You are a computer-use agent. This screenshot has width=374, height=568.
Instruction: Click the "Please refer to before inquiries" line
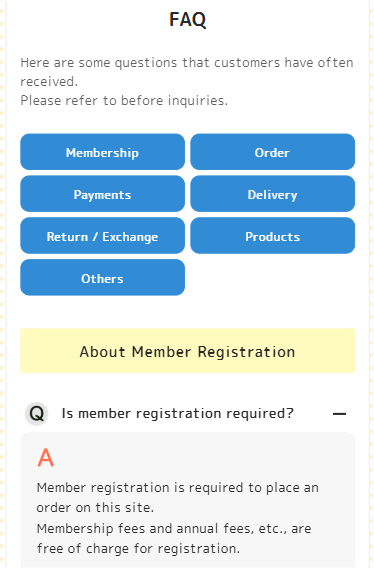pos(124,100)
